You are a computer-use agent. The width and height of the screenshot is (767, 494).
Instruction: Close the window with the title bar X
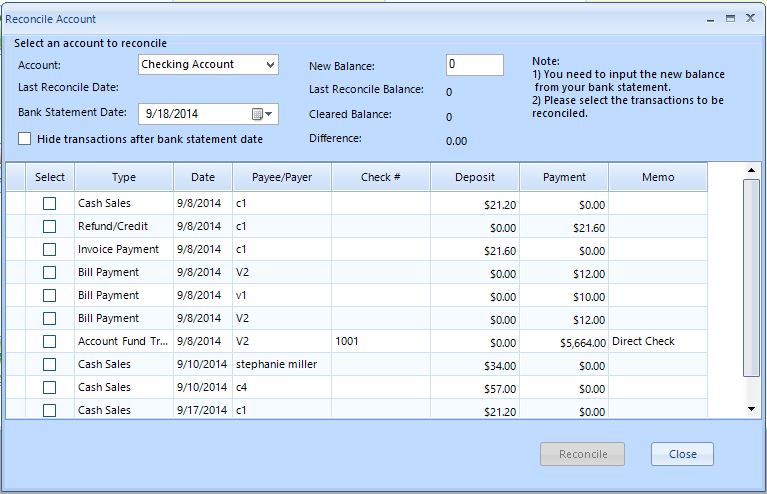[750, 18]
